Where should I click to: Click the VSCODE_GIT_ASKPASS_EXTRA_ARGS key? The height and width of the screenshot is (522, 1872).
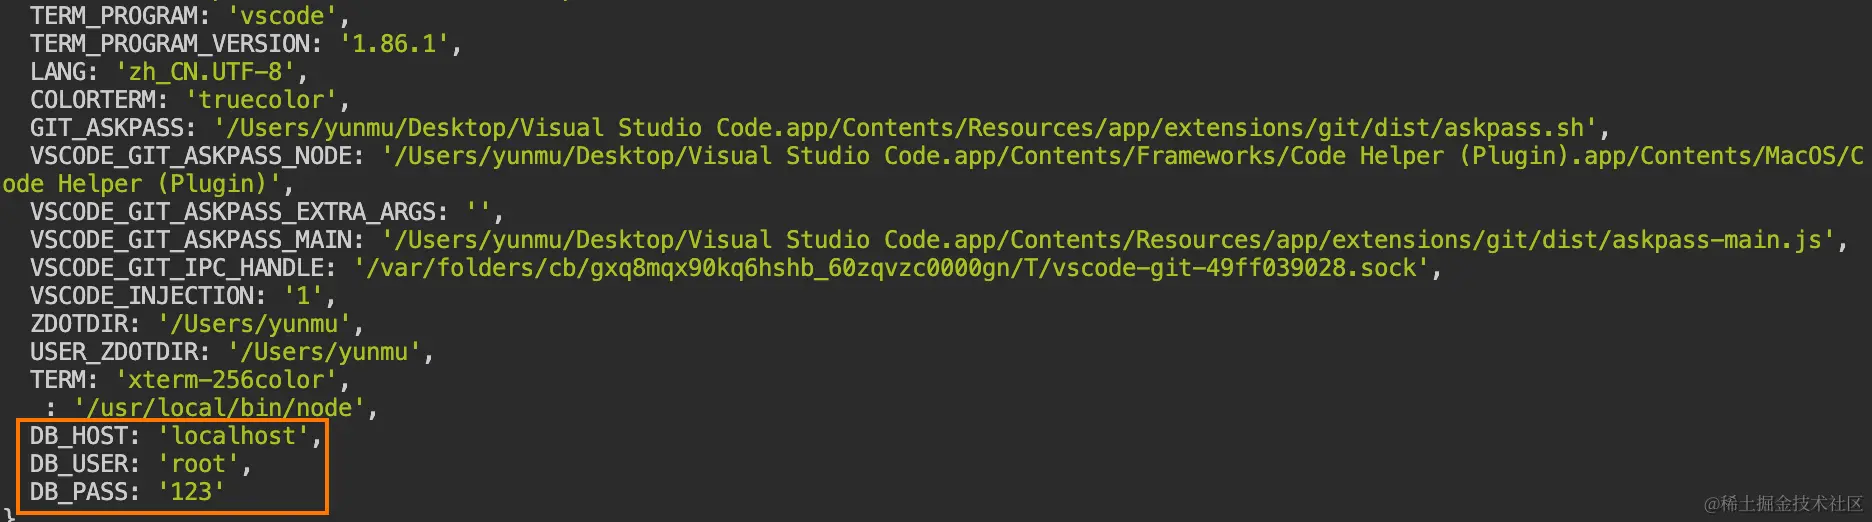click(232, 212)
